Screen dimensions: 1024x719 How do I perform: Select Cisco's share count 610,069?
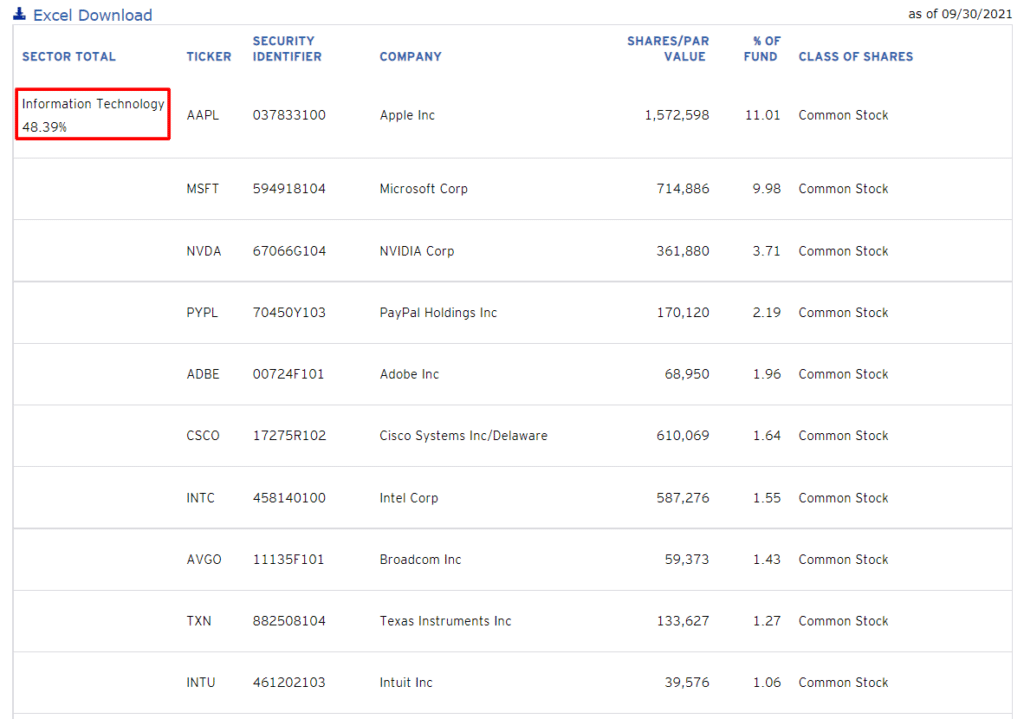click(683, 436)
